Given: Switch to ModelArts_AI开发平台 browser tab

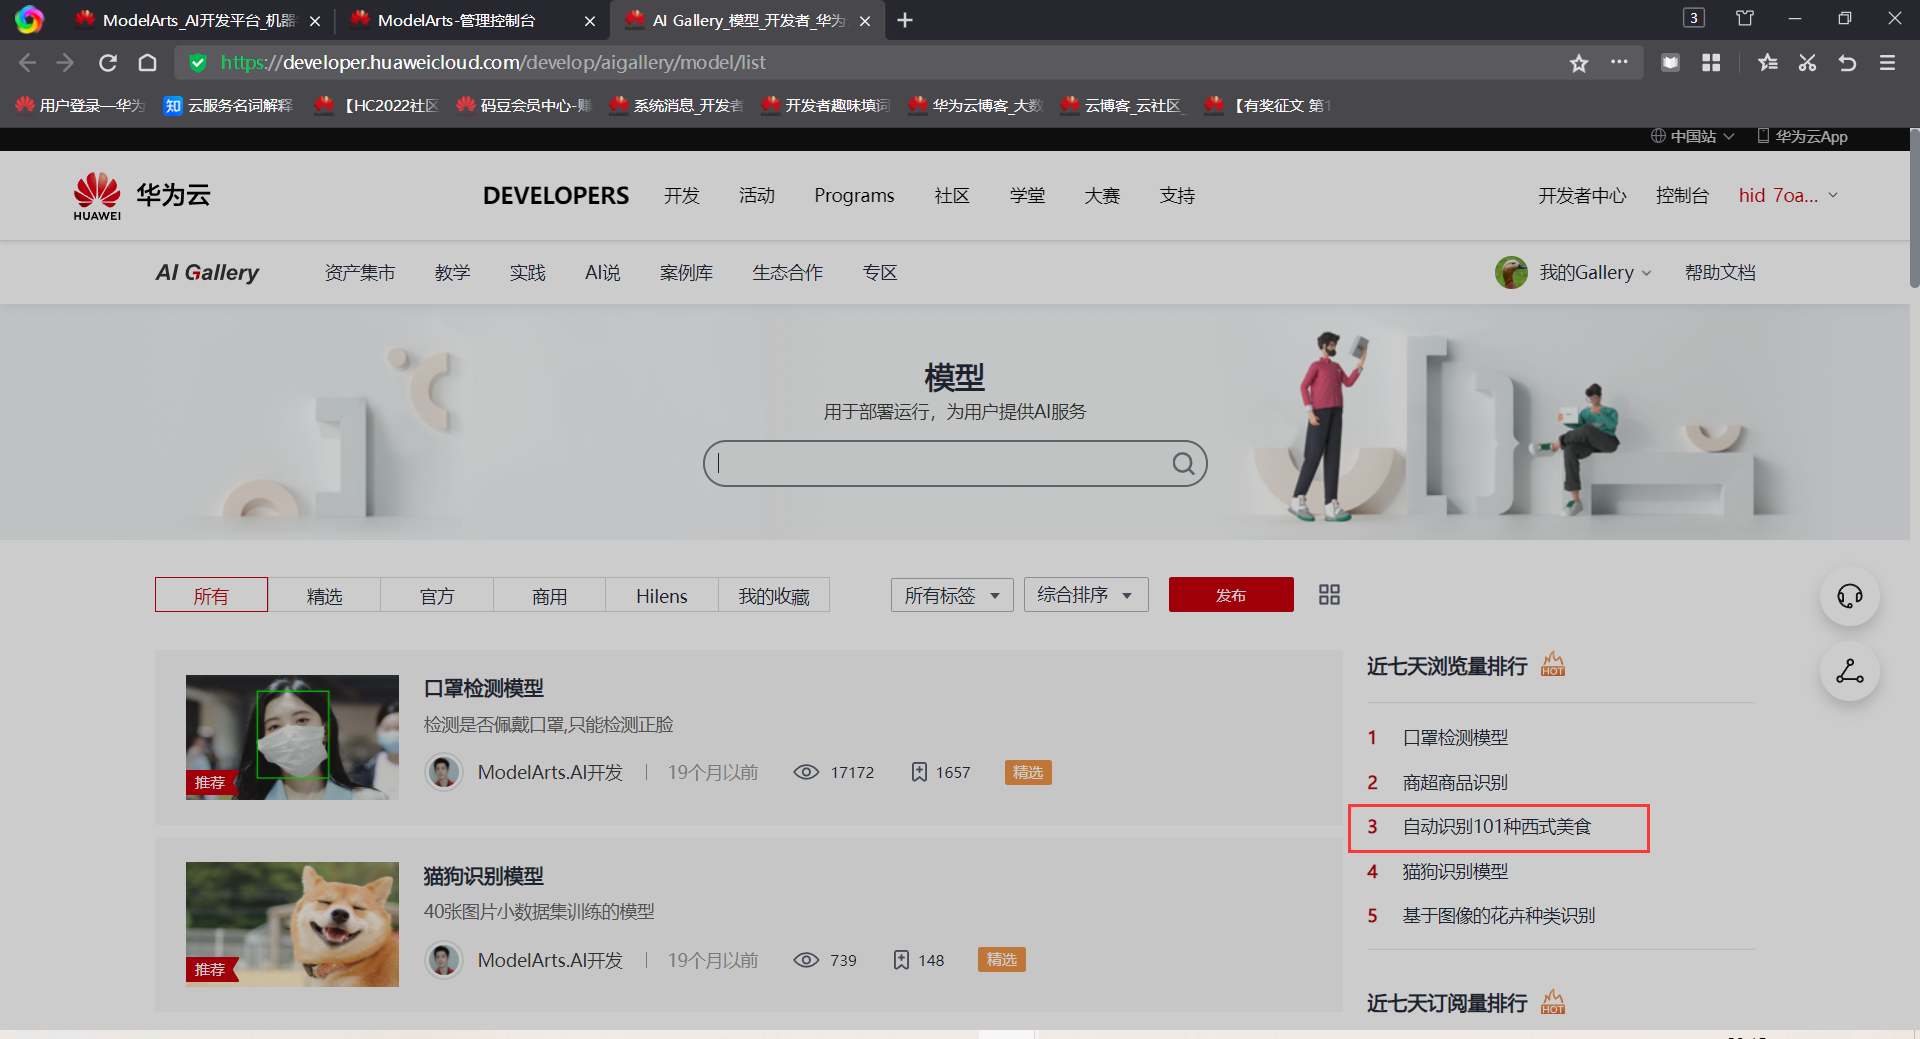Looking at the screenshot, I should [198, 20].
